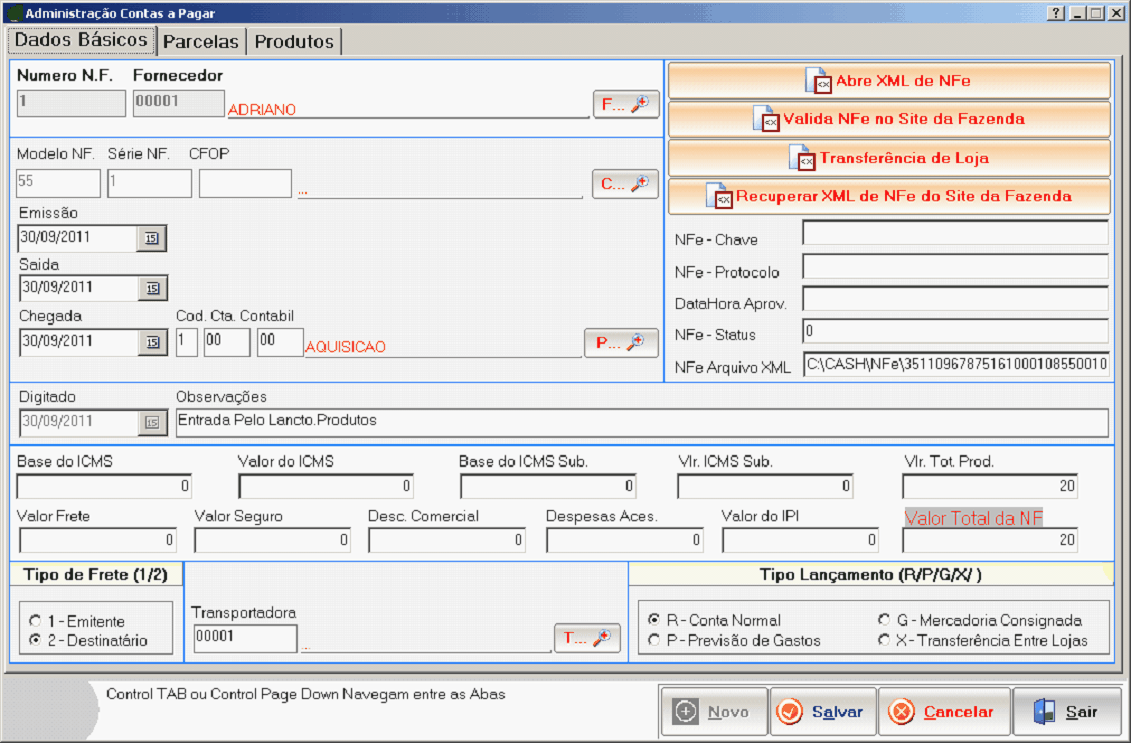Select 1 - Emitente freight radio option
The width and height of the screenshot is (1132, 744).
point(36,621)
